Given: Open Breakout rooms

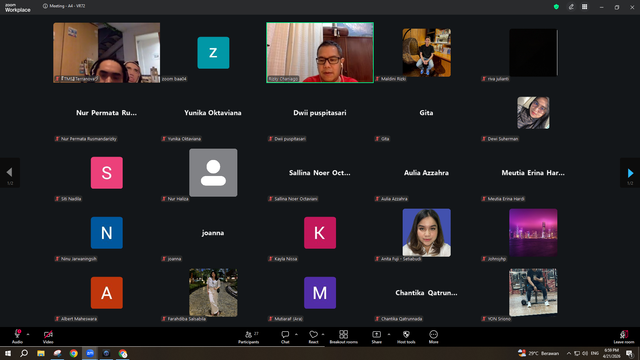Looking at the screenshot, I should 343,337.
